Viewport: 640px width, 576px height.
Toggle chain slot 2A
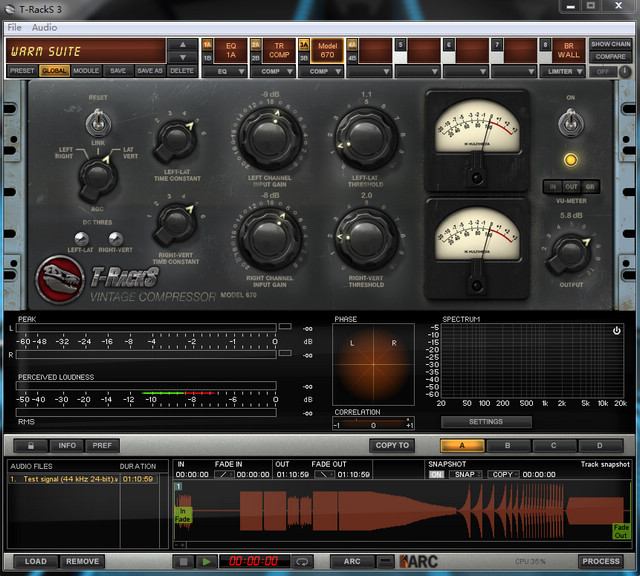click(256, 44)
